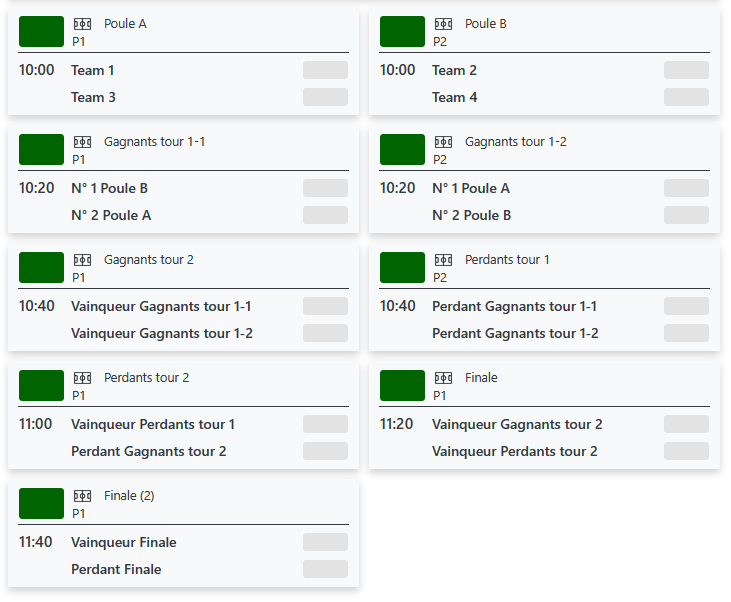Select the score field for N° 2 Poule A
Viewport: 731px width, 602px height.
(x=325, y=215)
